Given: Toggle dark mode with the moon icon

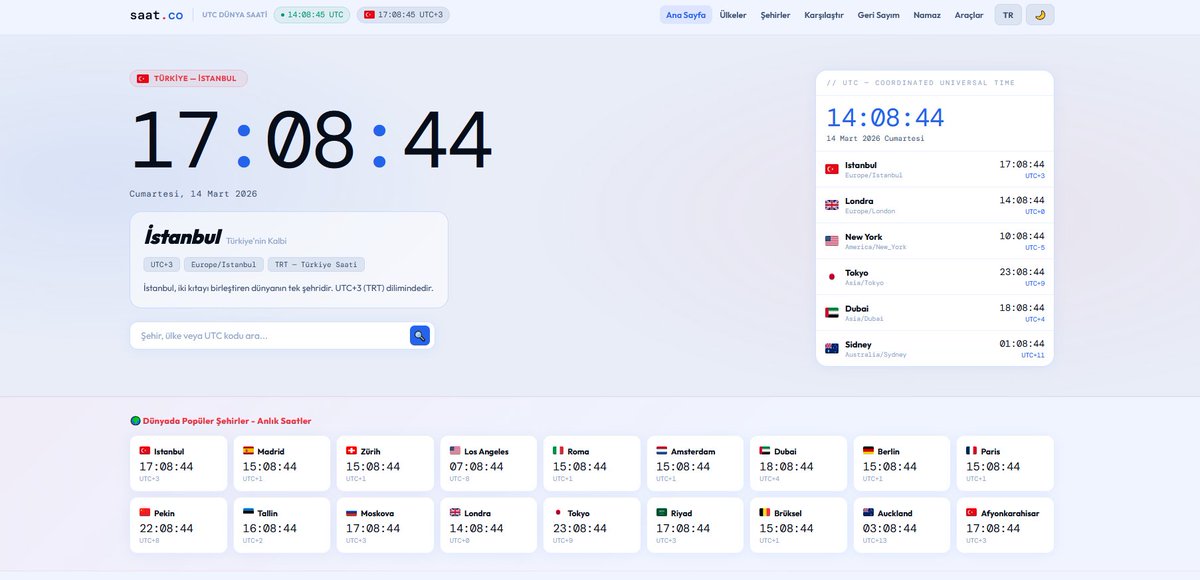Looking at the screenshot, I should [x=1040, y=15].
